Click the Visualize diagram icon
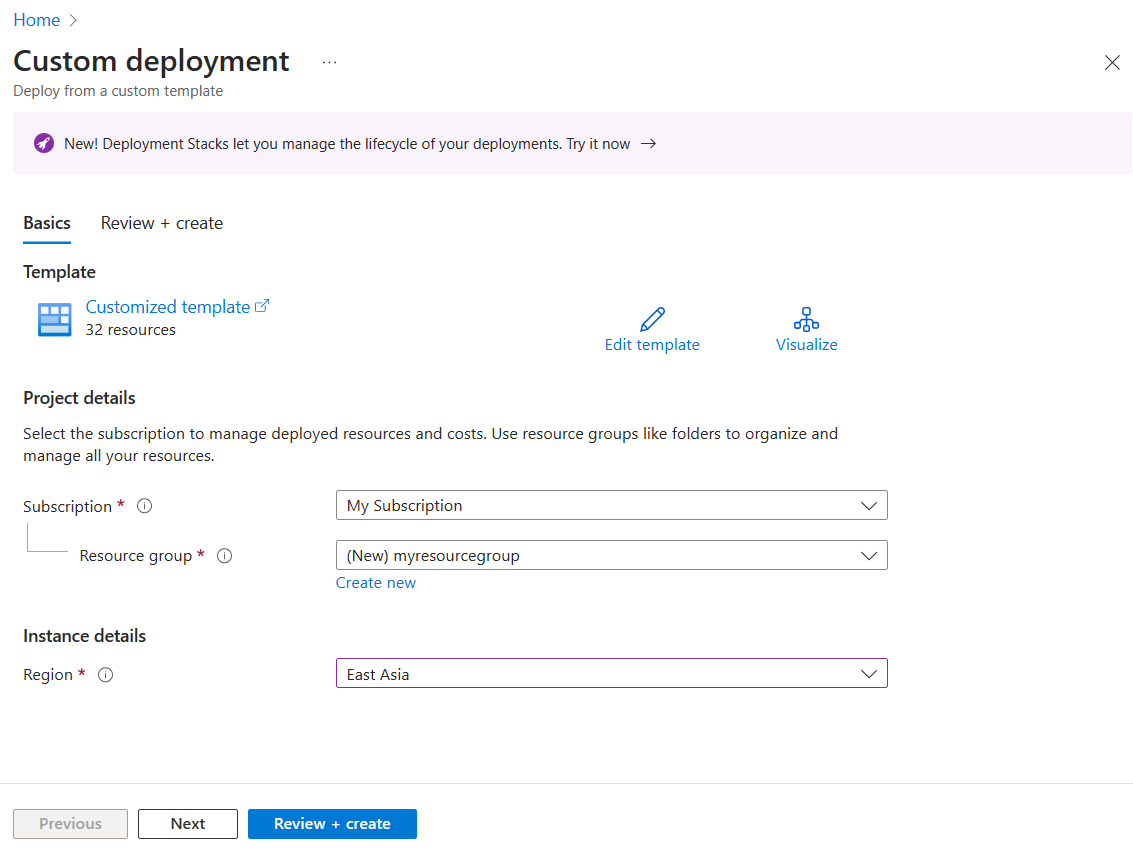This screenshot has height=851, width=1133. pyautogui.click(x=806, y=320)
